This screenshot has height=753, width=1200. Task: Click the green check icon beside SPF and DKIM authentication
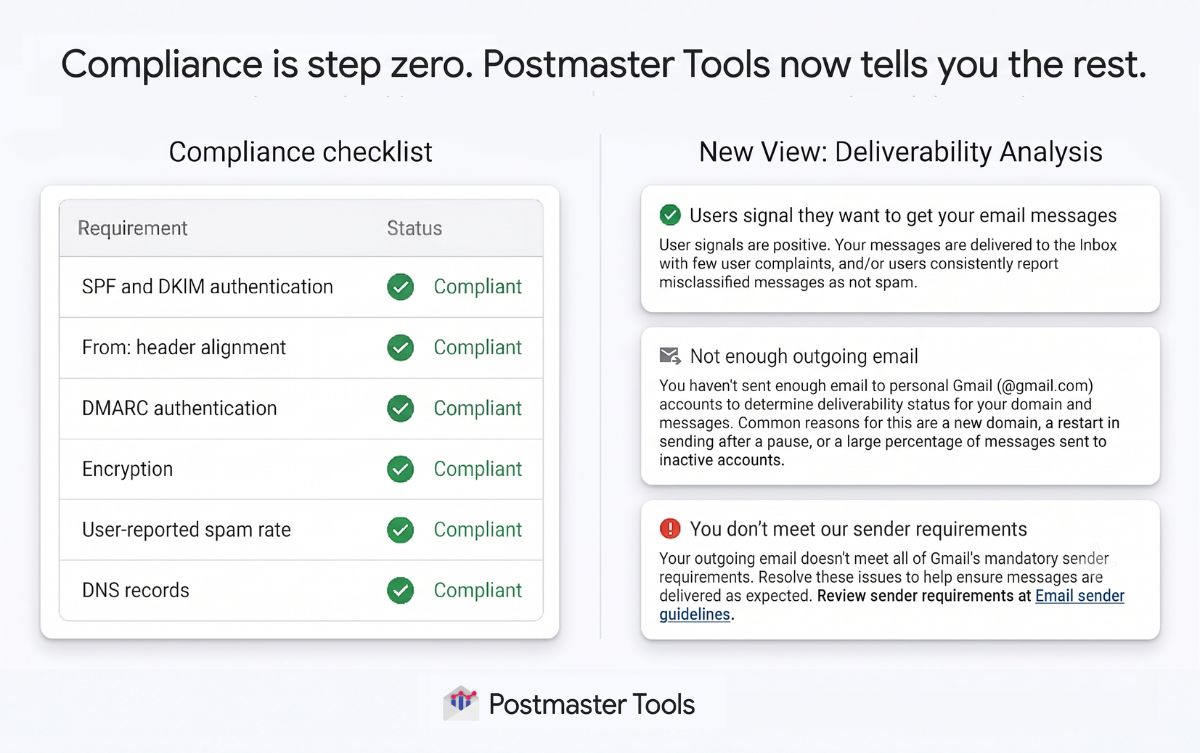tap(400, 287)
